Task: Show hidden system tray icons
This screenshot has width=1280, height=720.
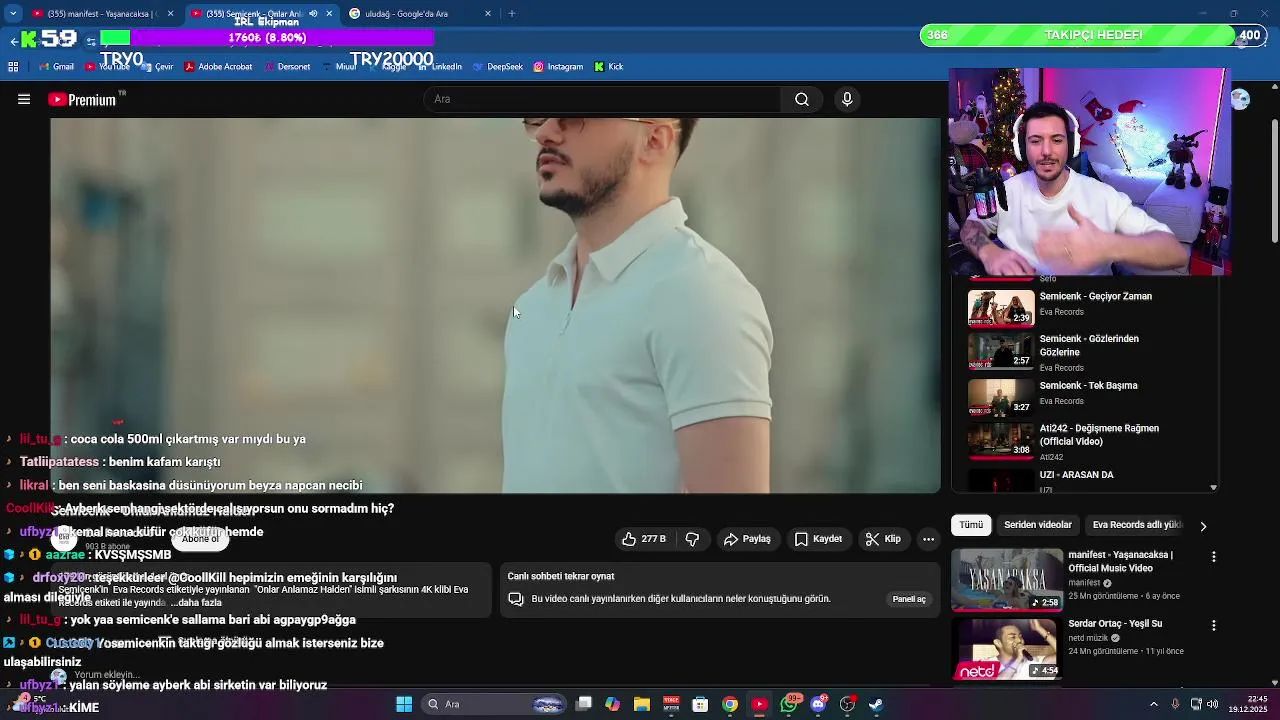Action: tap(1153, 704)
